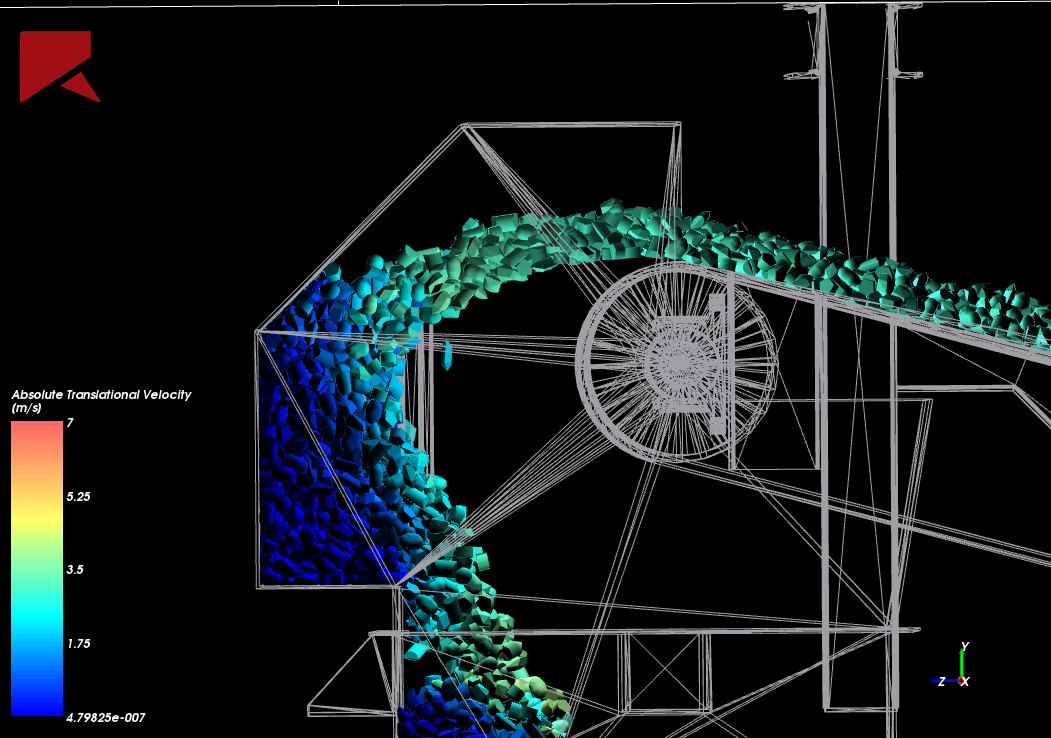The height and width of the screenshot is (738, 1051).
Task: Pick the lone particle floating beside the chute
Action: point(447,352)
